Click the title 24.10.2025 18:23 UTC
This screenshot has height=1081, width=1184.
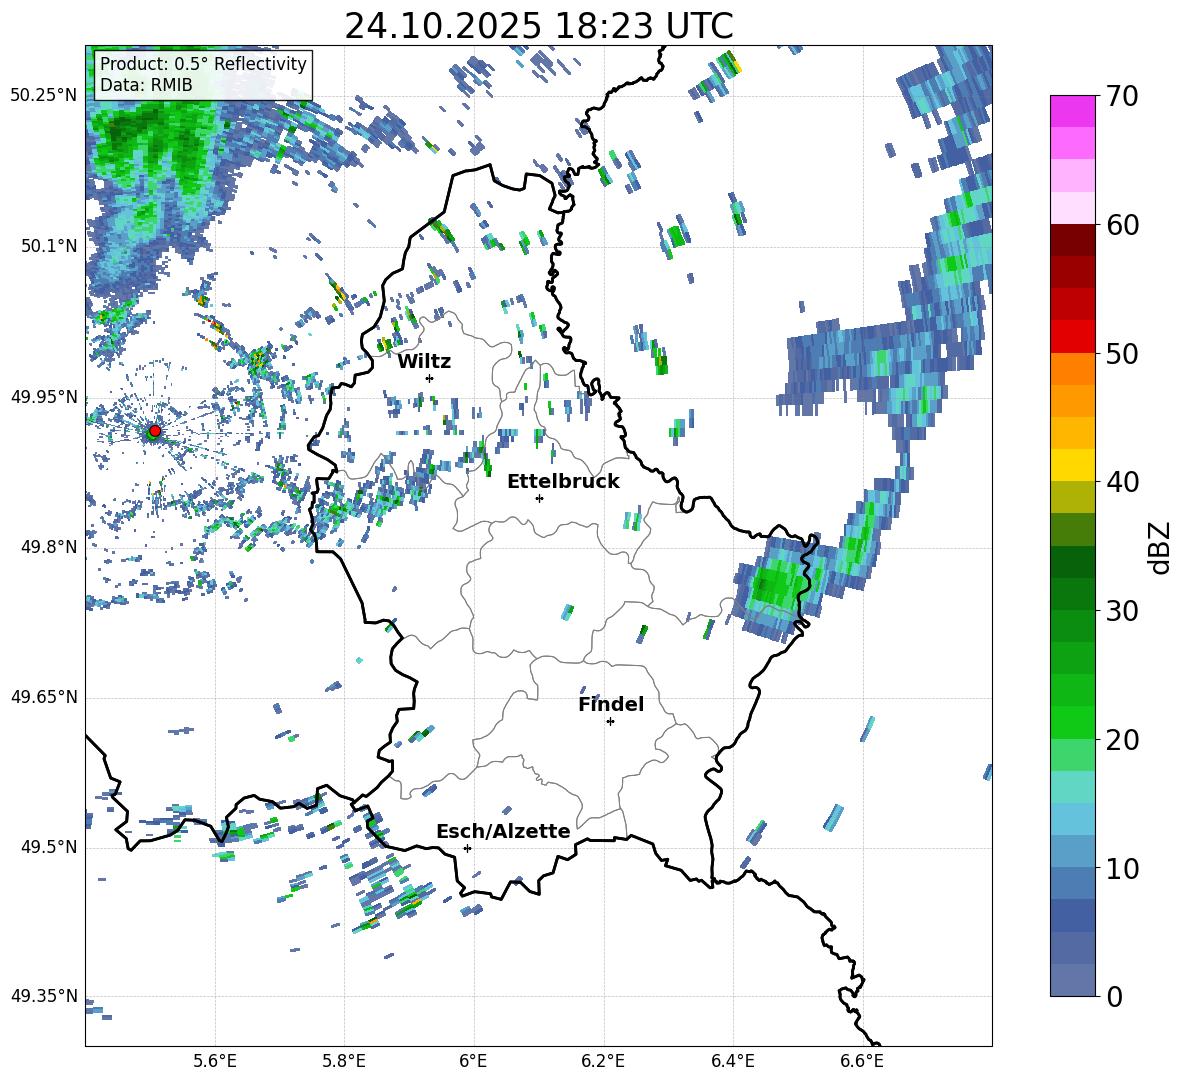539,26
